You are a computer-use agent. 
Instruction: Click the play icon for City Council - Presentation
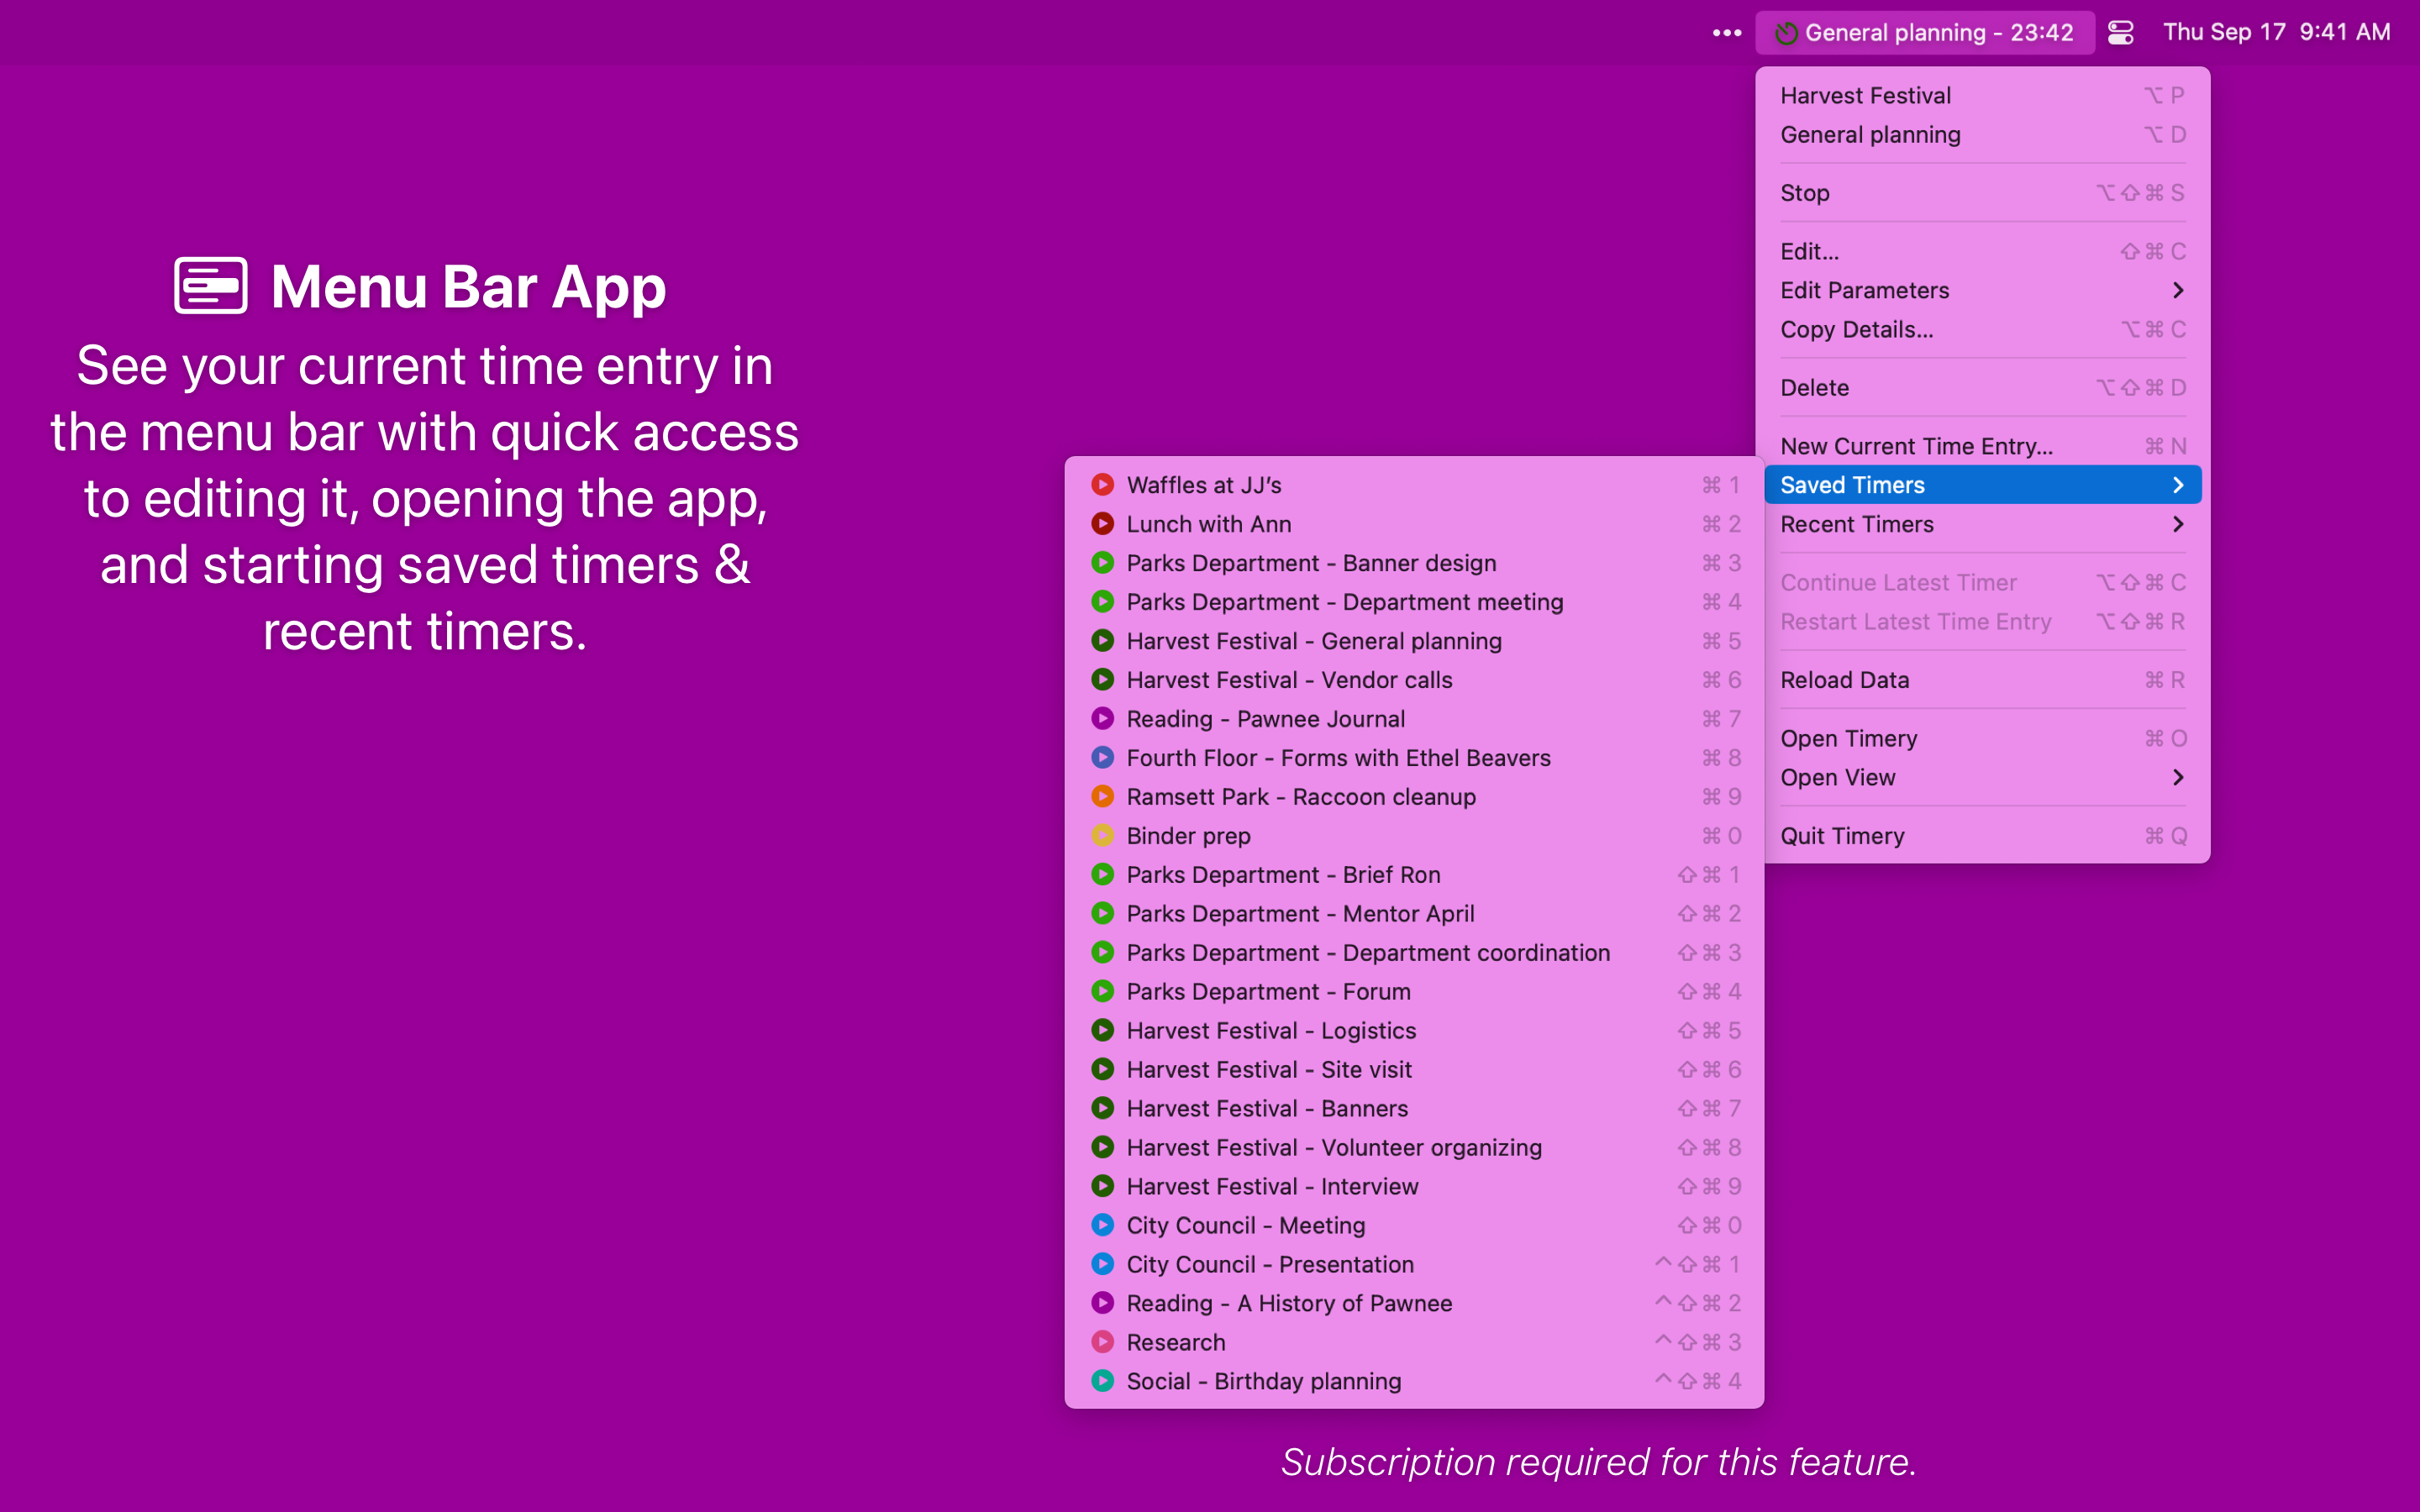(1102, 1265)
